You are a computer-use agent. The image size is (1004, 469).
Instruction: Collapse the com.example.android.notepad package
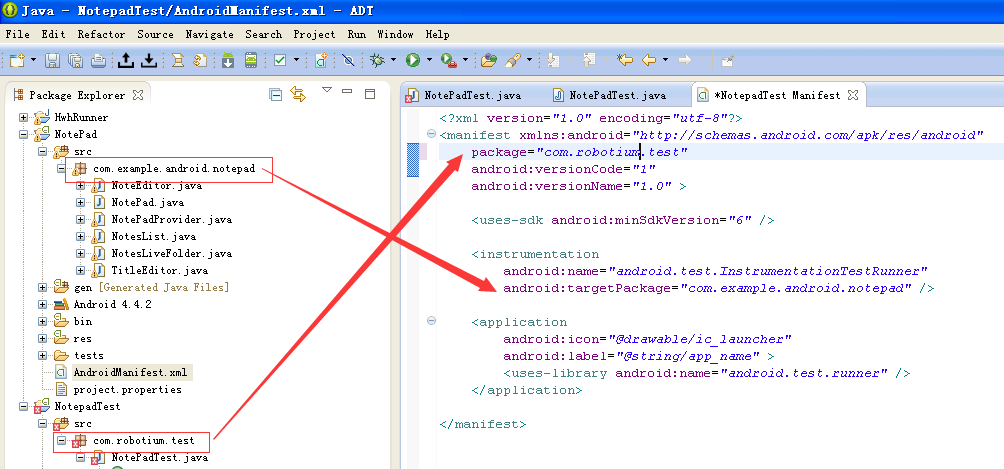pyautogui.click(x=61, y=169)
